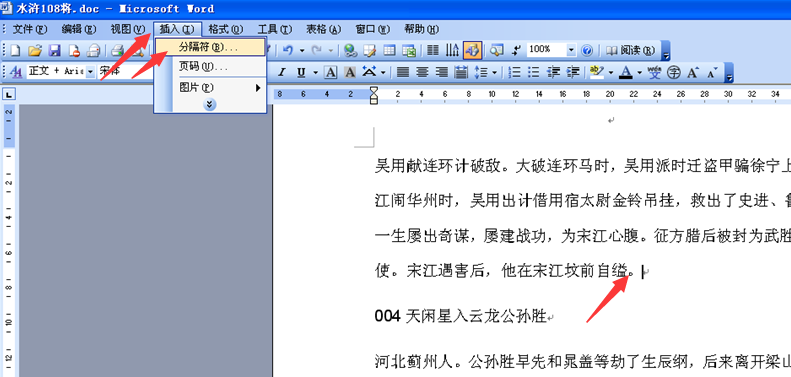Expand the style box dropdown arrow
Screen dimensions: 791x377
(x=90, y=72)
